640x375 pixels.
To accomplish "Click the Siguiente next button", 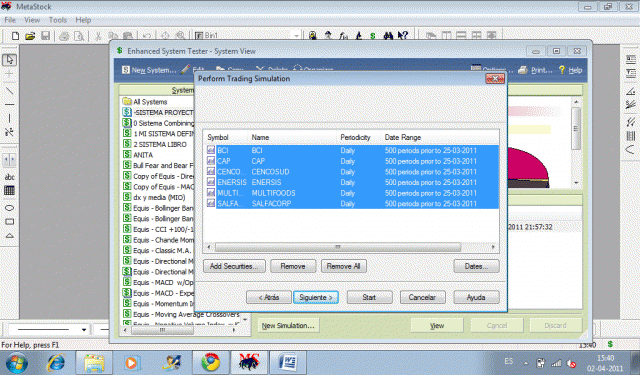I will [x=316, y=297].
